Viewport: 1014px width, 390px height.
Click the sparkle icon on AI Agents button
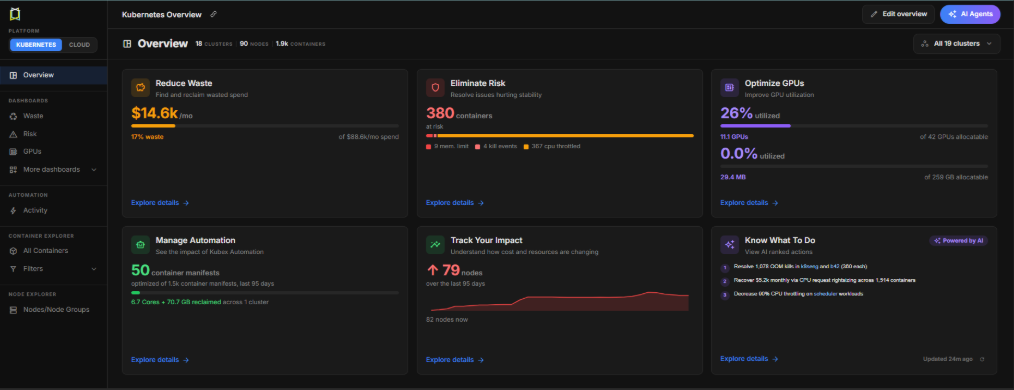pos(954,14)
